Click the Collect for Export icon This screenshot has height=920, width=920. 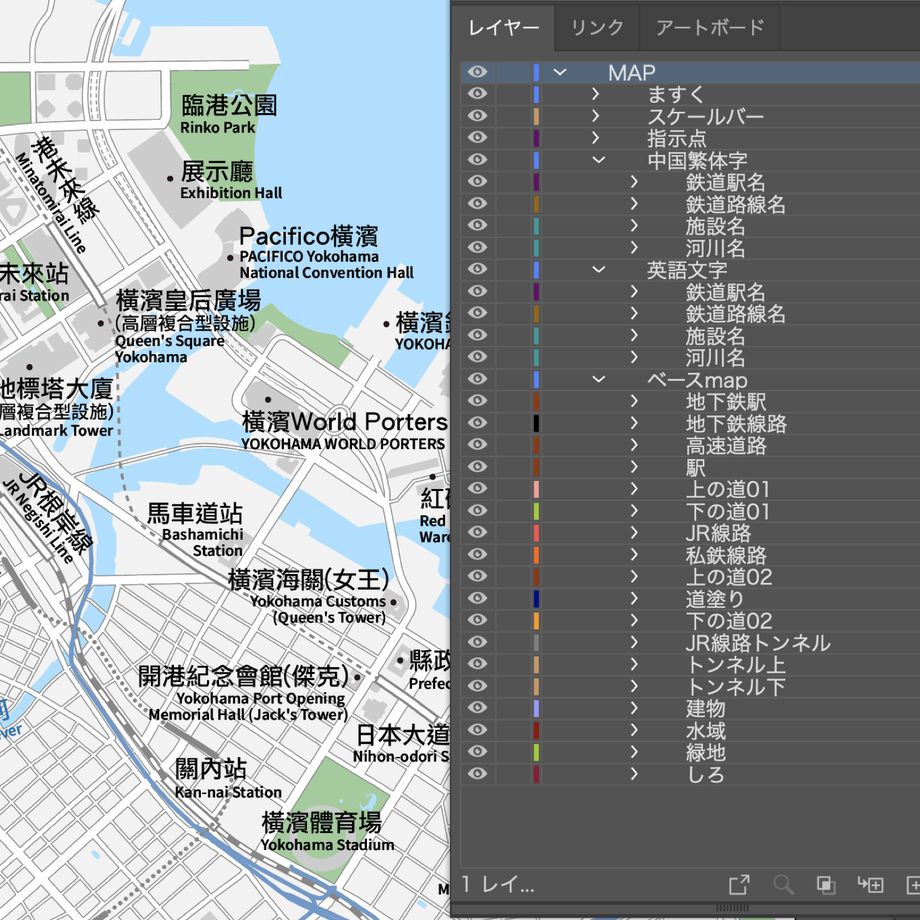[739, 884]
